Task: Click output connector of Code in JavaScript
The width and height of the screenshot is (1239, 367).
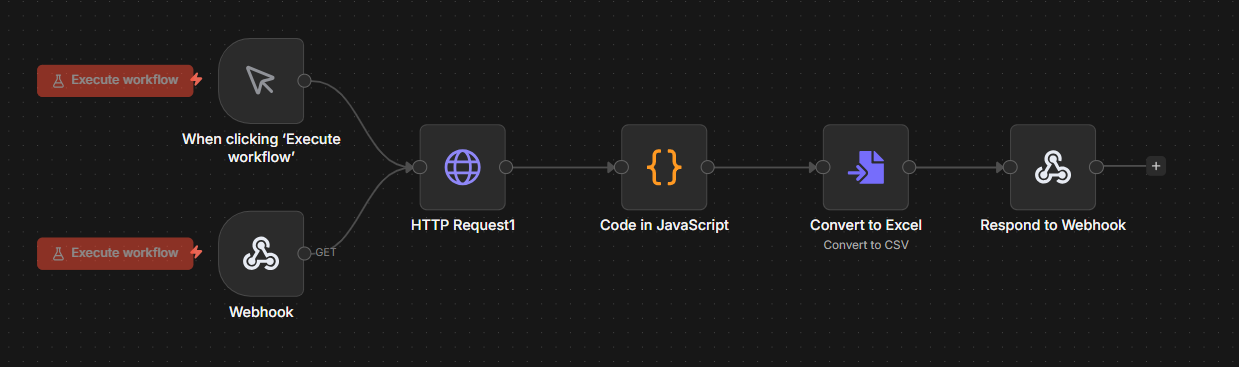Action: (707, 167)
